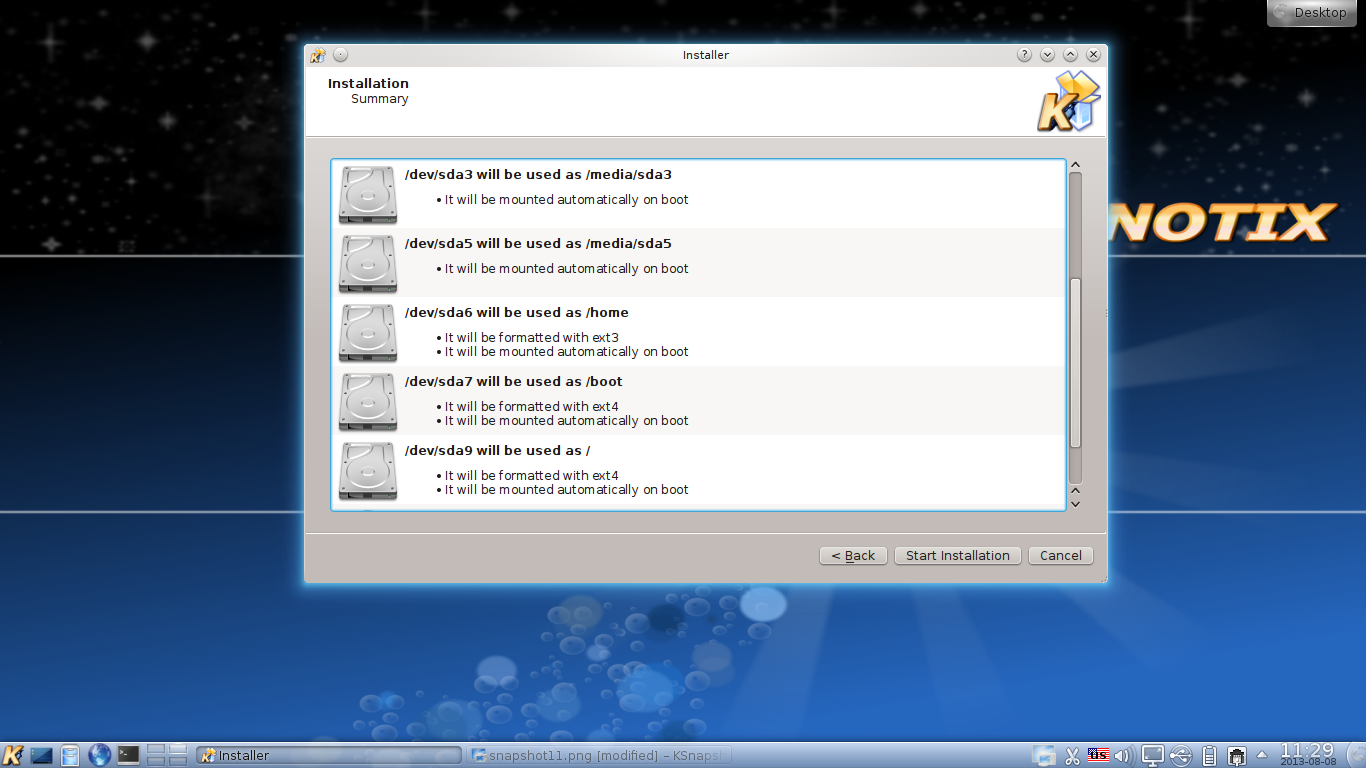Open the USB device notifier tray icon
The width and height of the screenshot is (1366, 768).
pos(1181,755)
